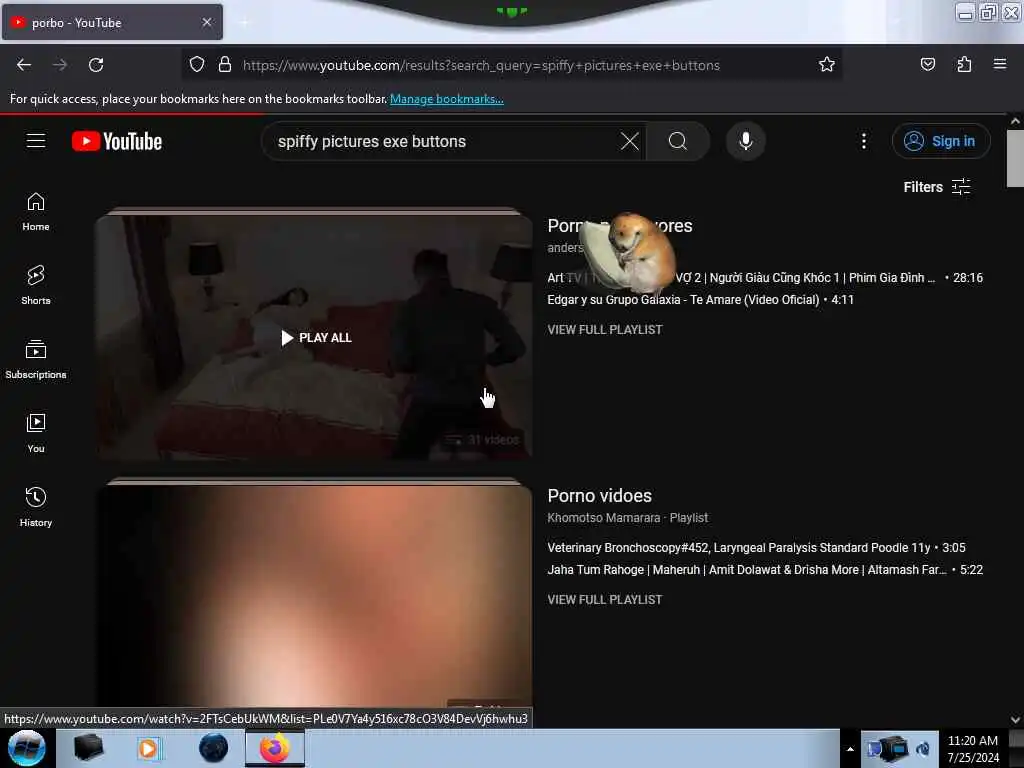
Task: Launch Firefox from taskbar
Action: pos(275,748)
